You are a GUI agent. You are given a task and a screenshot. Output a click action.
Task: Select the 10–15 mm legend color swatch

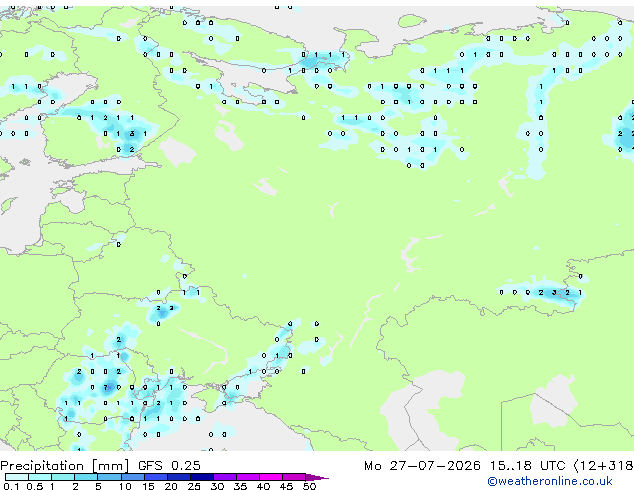[132, 477]
